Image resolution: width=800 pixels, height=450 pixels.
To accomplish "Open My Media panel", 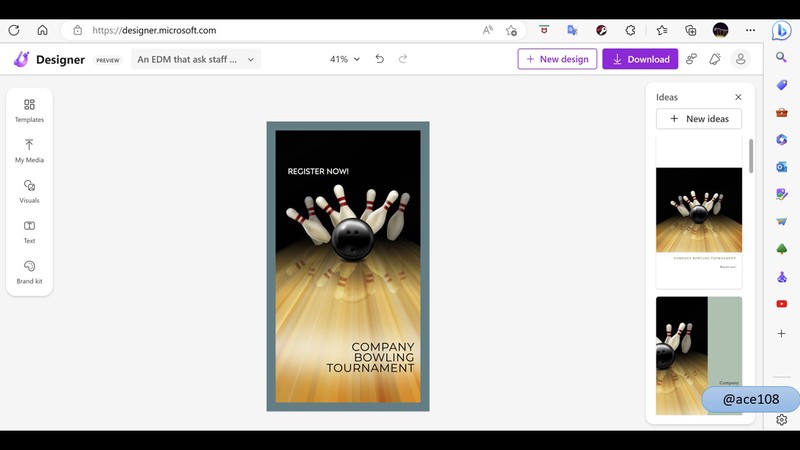I will 29,151.
